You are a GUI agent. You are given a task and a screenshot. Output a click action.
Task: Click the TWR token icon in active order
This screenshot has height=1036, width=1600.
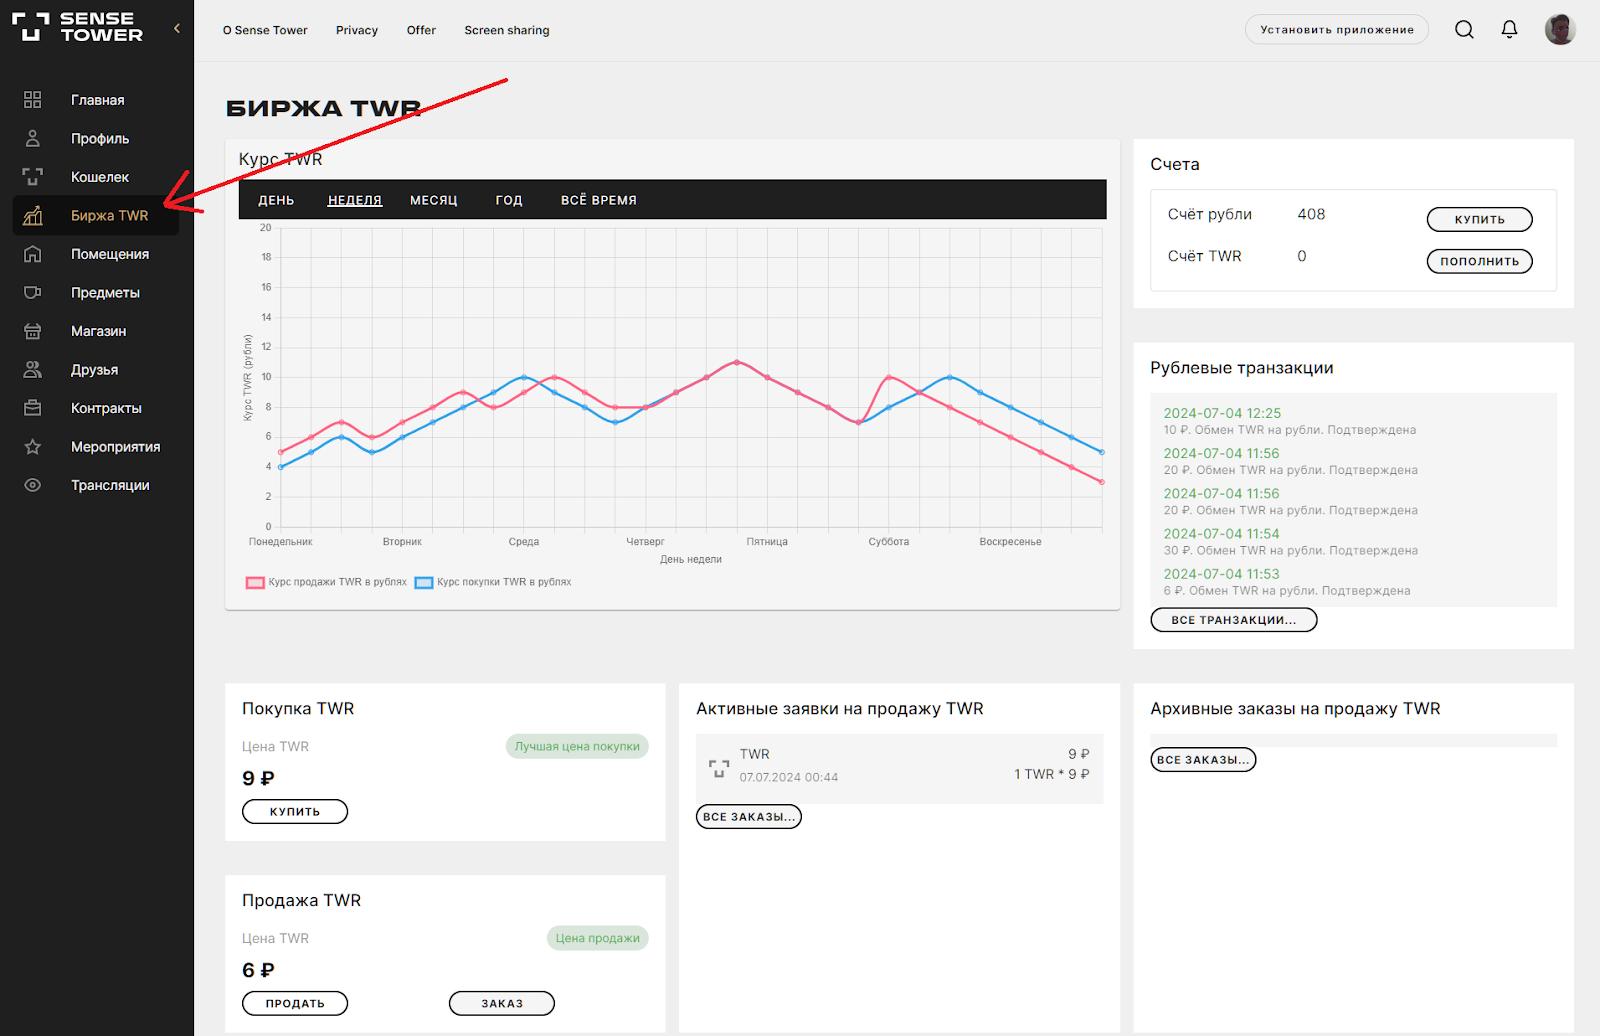point(719,768)
